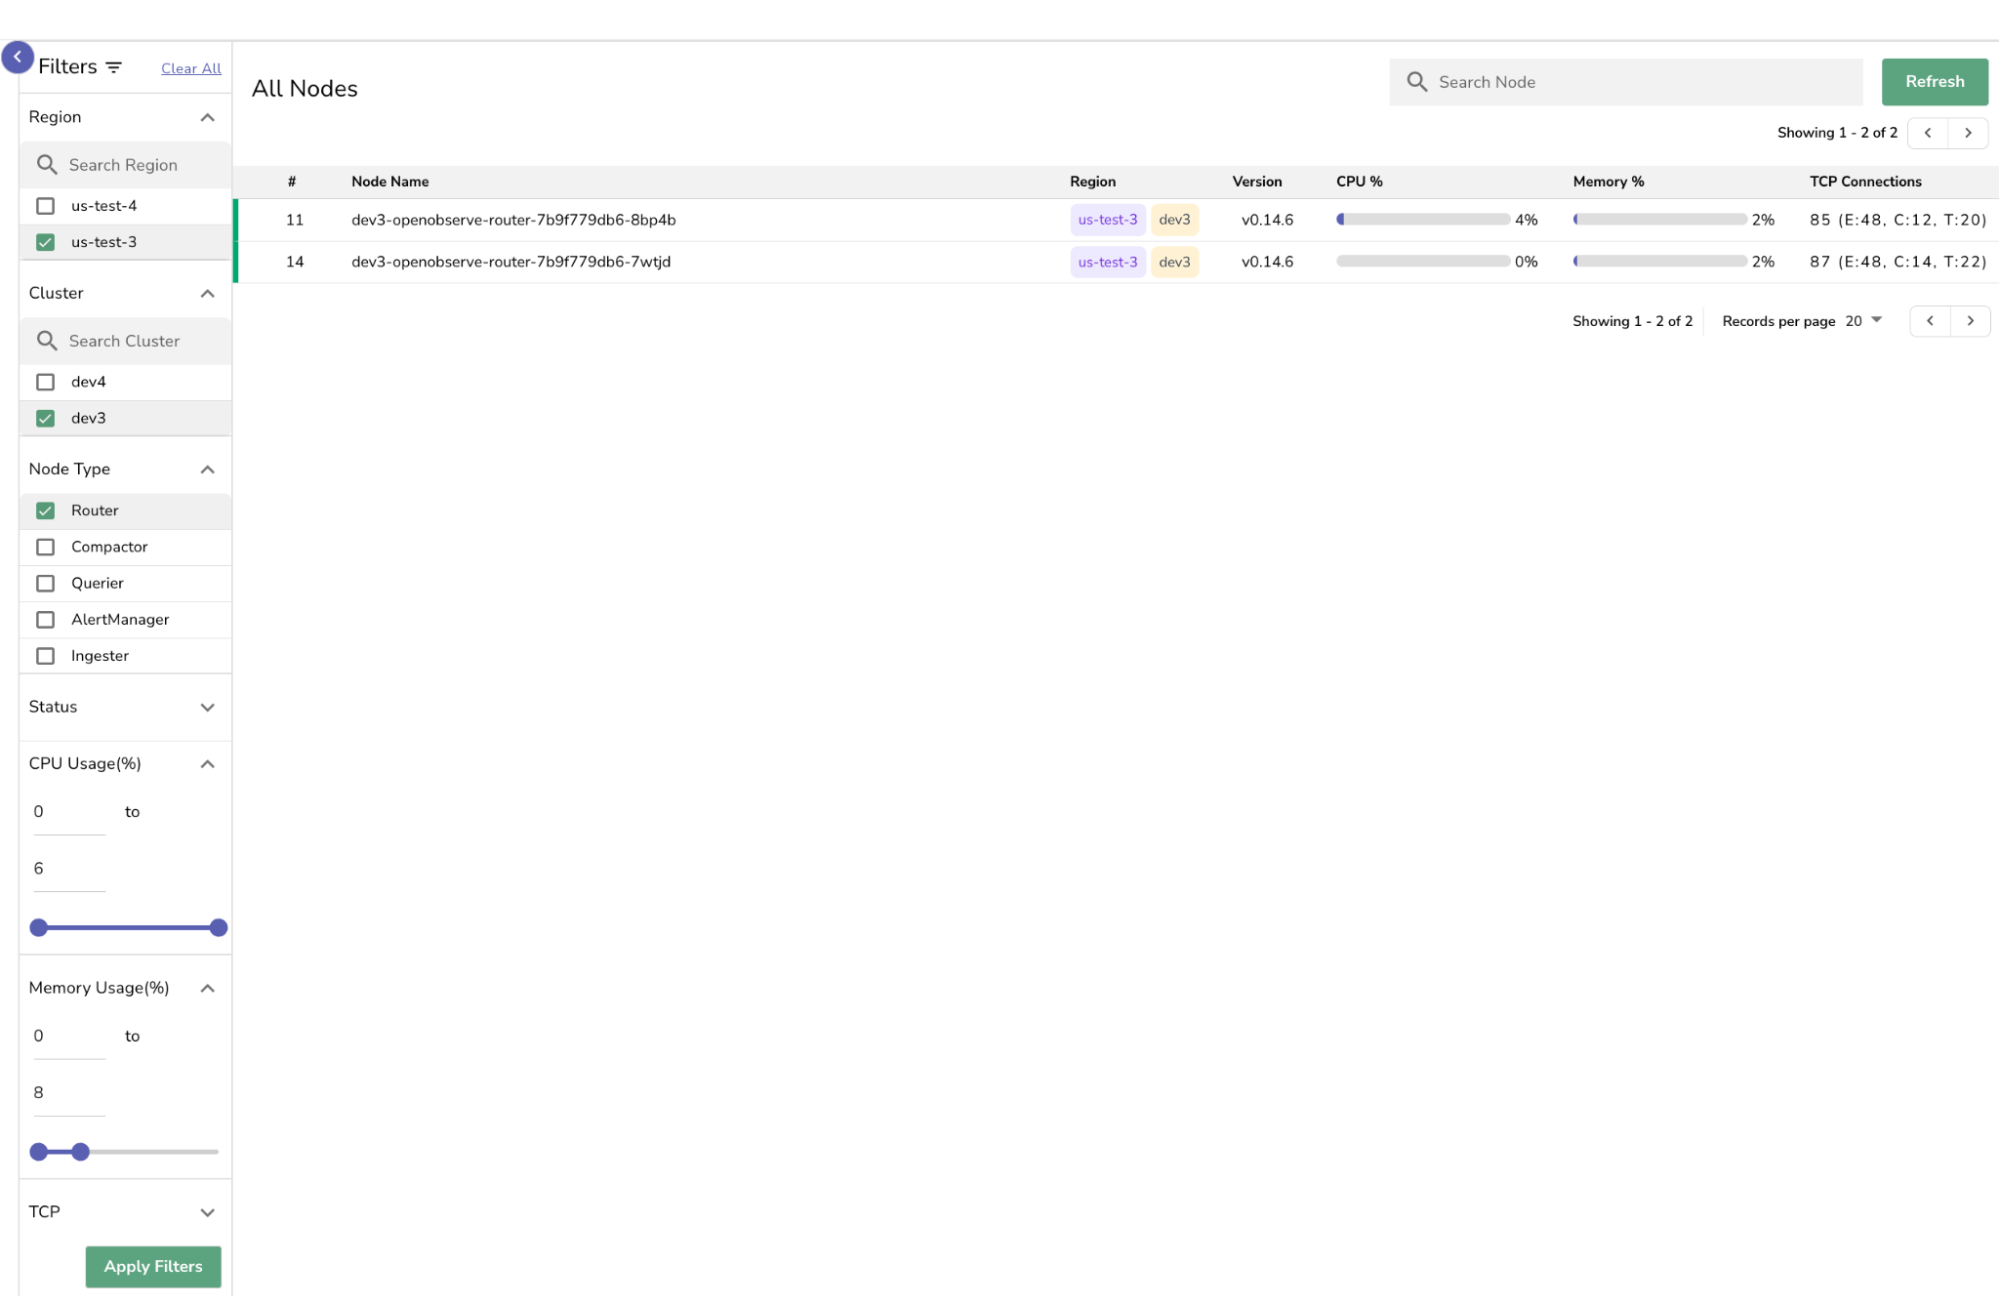The width and height of the screenshot is (1999, 1297).
Task: Enable the us-test-4 region checkbox
Action: click(45, 205)
